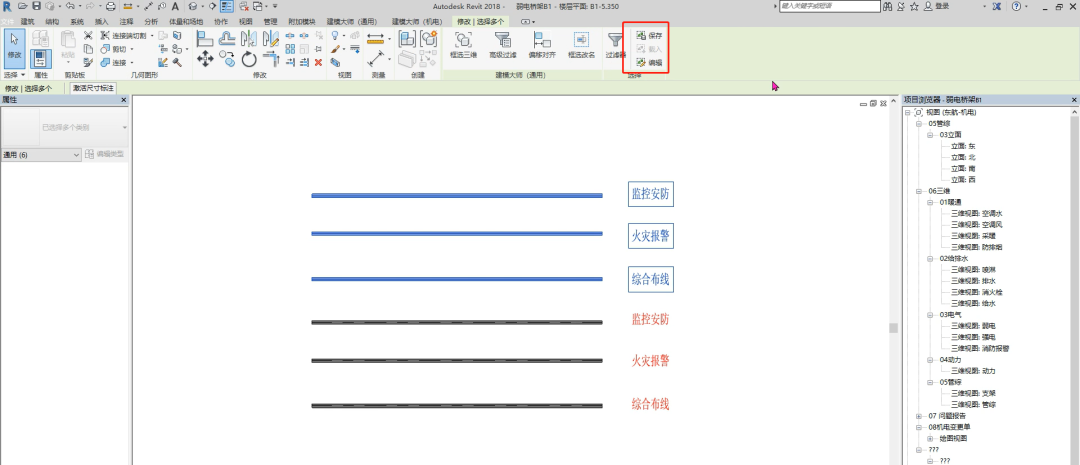Image resolution: width=1080 pixels, height=465 pixels.
Task: Click the star favorites icon
Action: tap(915, 6)
